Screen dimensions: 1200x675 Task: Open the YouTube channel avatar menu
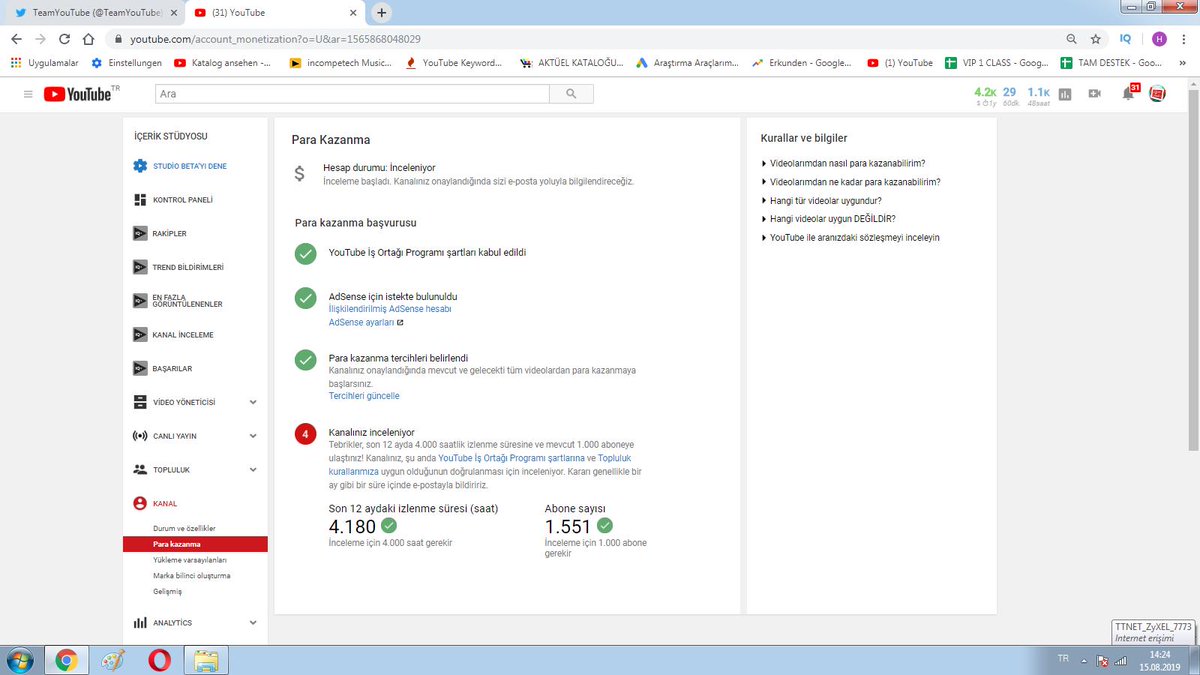pyautogui.click(x=1158, y=94)
